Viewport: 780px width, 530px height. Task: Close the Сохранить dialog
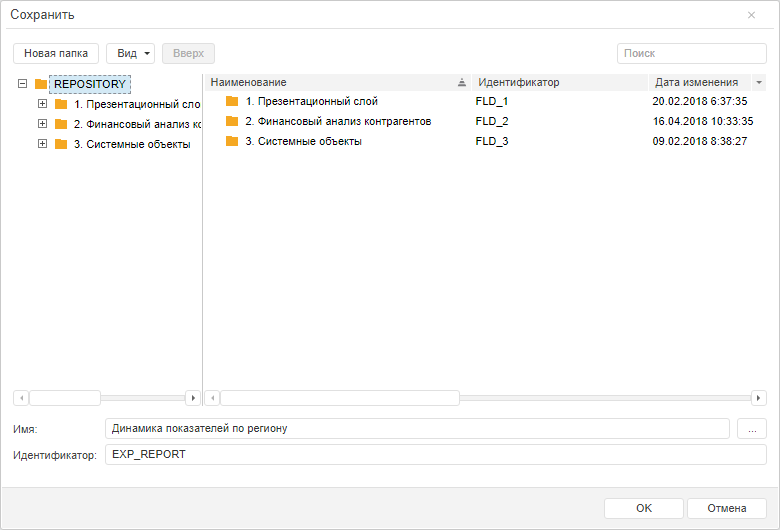point(752,15)
